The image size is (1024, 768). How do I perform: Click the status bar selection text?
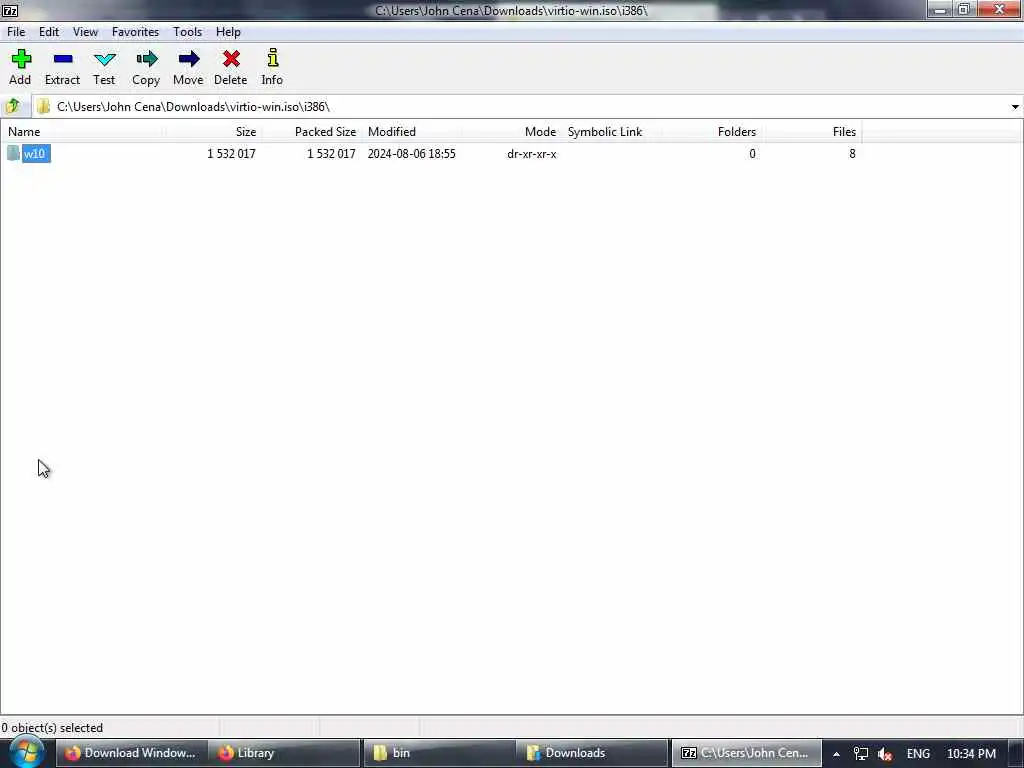point(52,728)
